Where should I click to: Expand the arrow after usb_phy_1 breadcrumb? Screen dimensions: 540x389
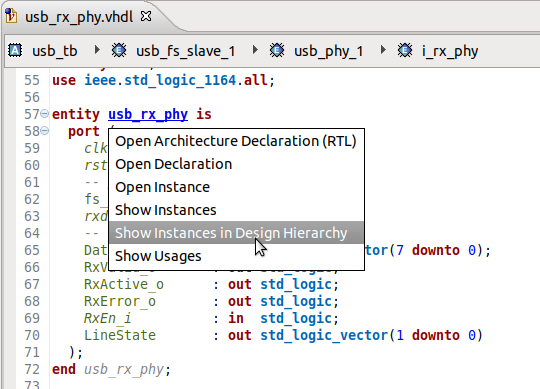pyautogui.click(x=383, y=50)
